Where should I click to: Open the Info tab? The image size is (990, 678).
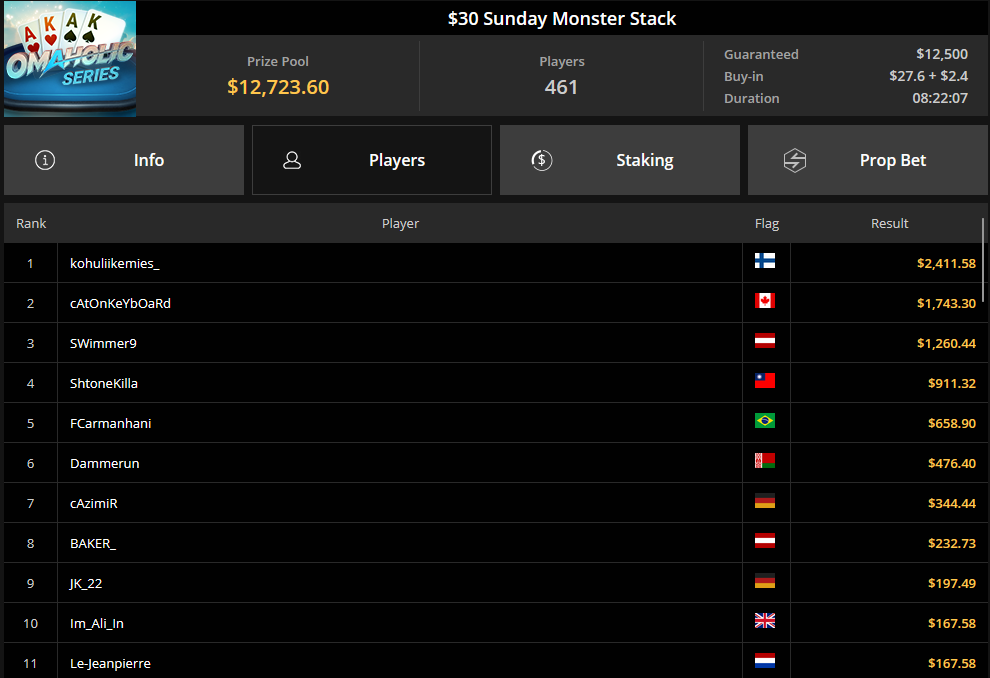click(124, 160)
